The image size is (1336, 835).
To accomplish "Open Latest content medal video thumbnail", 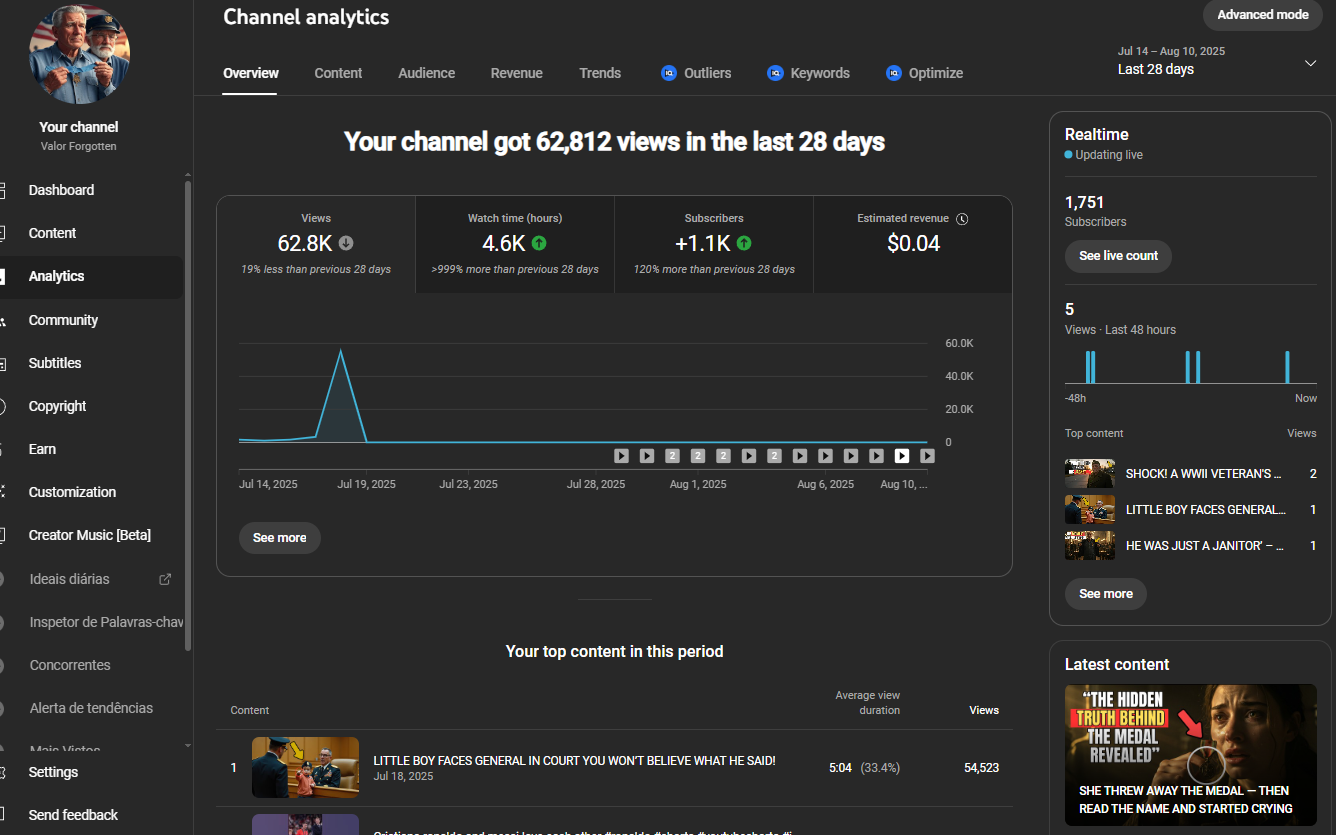I will tap(1191, 755).
